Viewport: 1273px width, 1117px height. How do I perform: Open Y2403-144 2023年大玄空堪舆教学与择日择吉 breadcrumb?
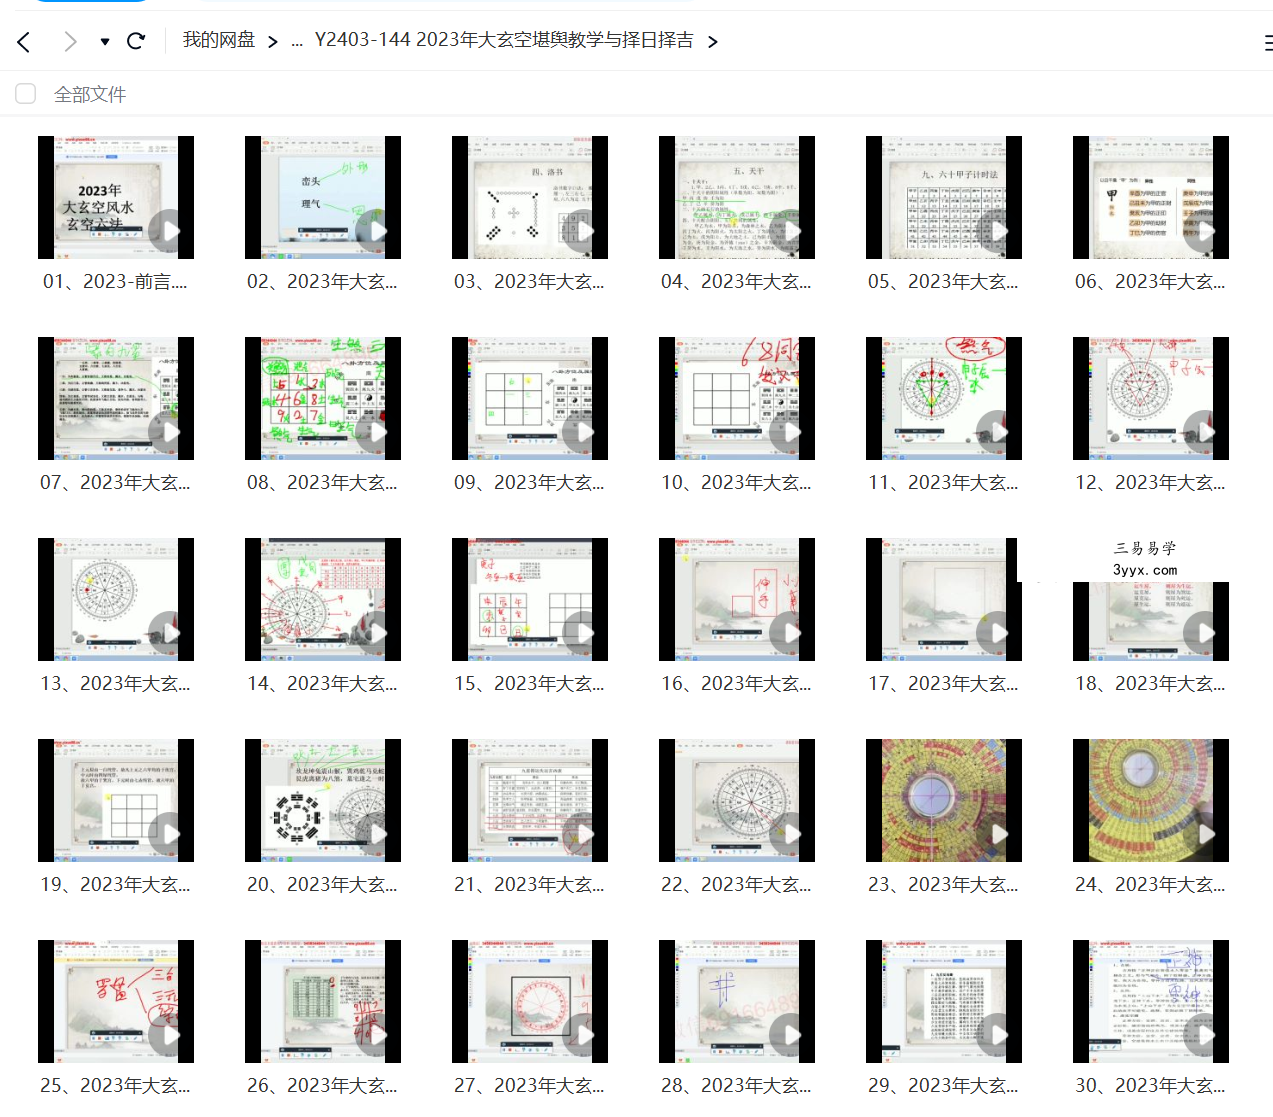504,40
